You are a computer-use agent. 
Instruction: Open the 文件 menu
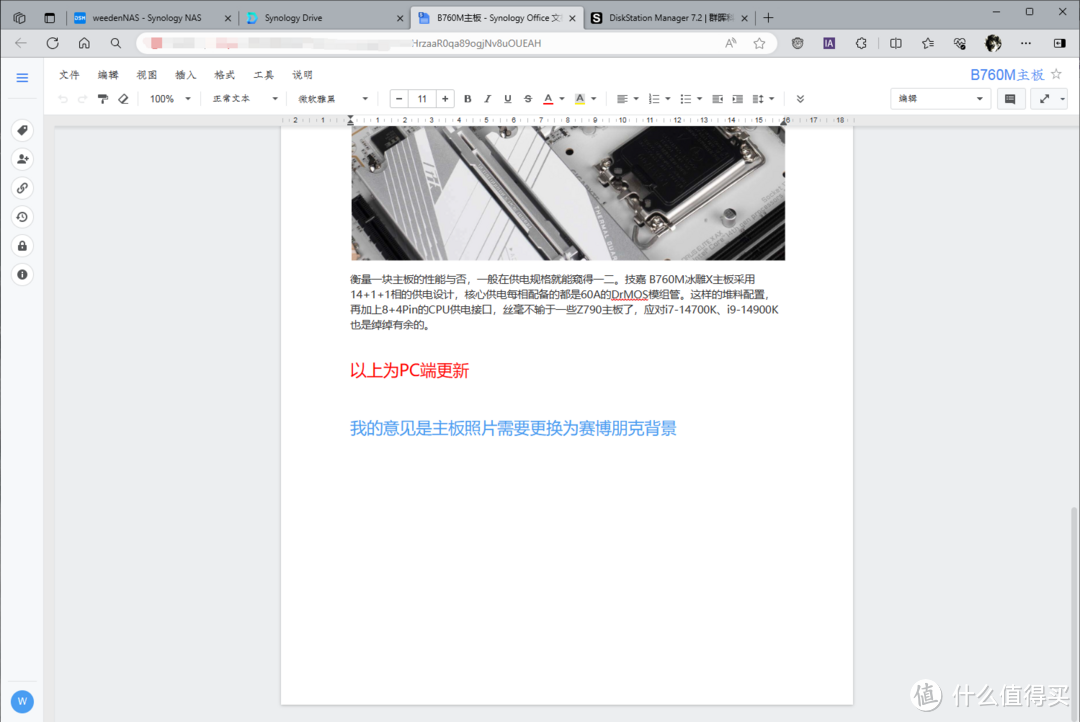[69, 74]
